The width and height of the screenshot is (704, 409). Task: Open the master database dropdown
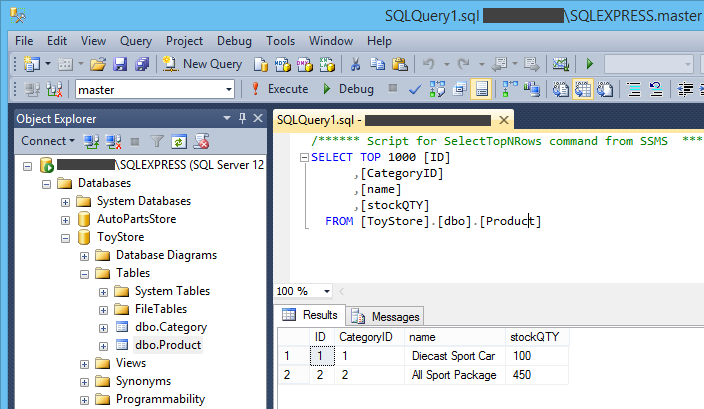pos(229,90)
